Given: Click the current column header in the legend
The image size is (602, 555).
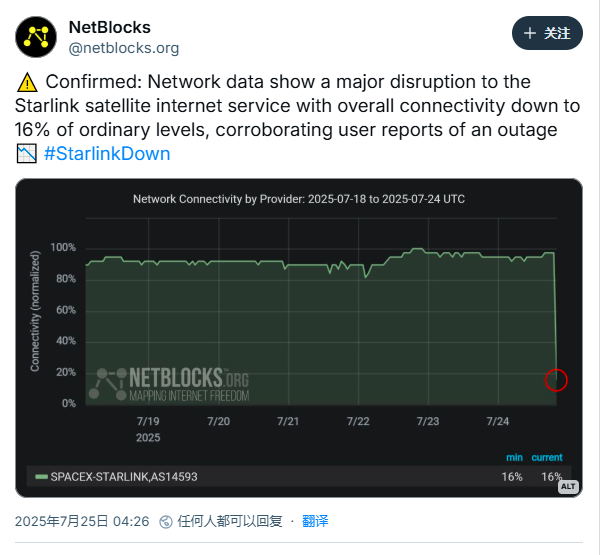Looking at the screenshot, I should pyautogui.click(x=547, y=458).
